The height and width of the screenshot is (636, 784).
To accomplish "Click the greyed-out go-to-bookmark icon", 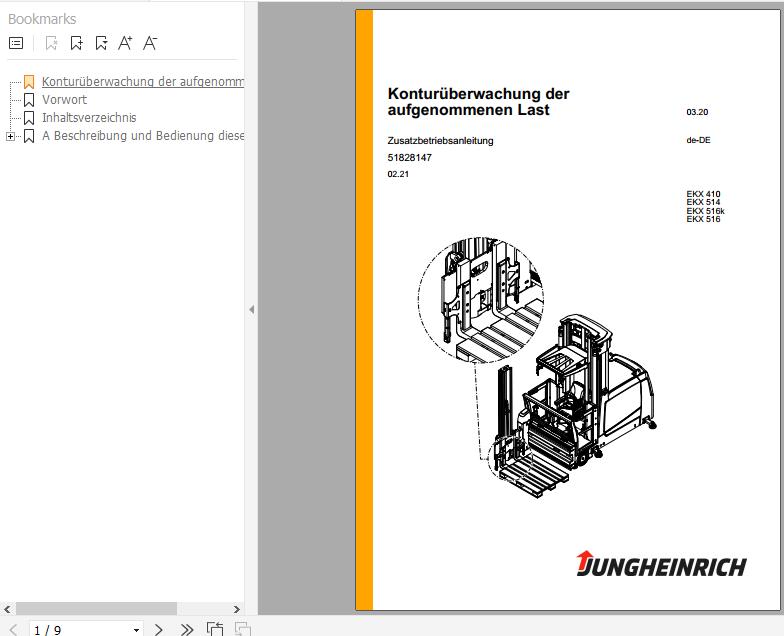I will click(51, 44).
